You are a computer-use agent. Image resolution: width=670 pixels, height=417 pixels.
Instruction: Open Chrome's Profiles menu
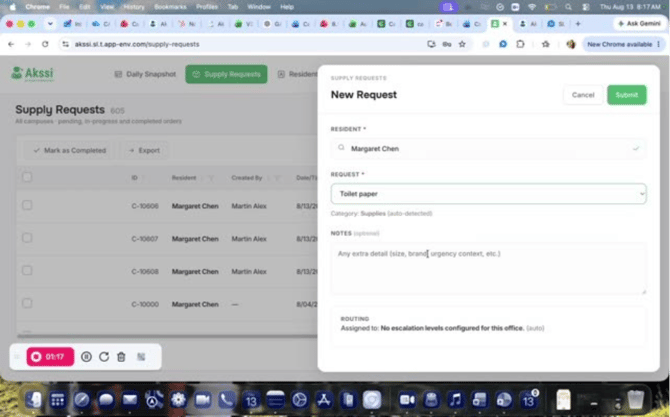207,7
